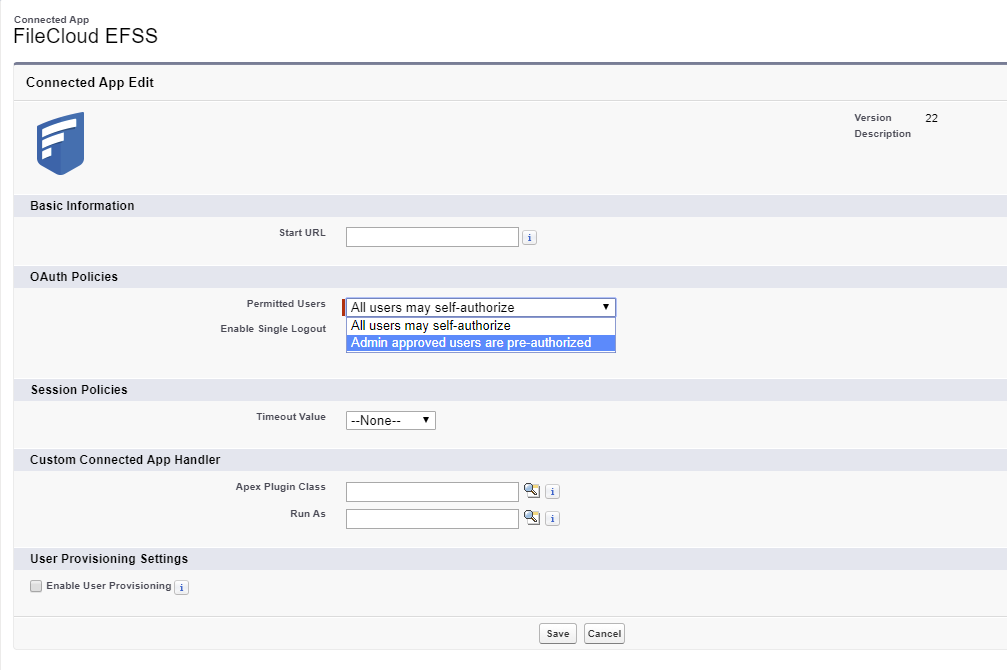Viewport: 1007px width, 670px height.
Task: Cancel editing the connected app
Action: [x=603, y=633]
